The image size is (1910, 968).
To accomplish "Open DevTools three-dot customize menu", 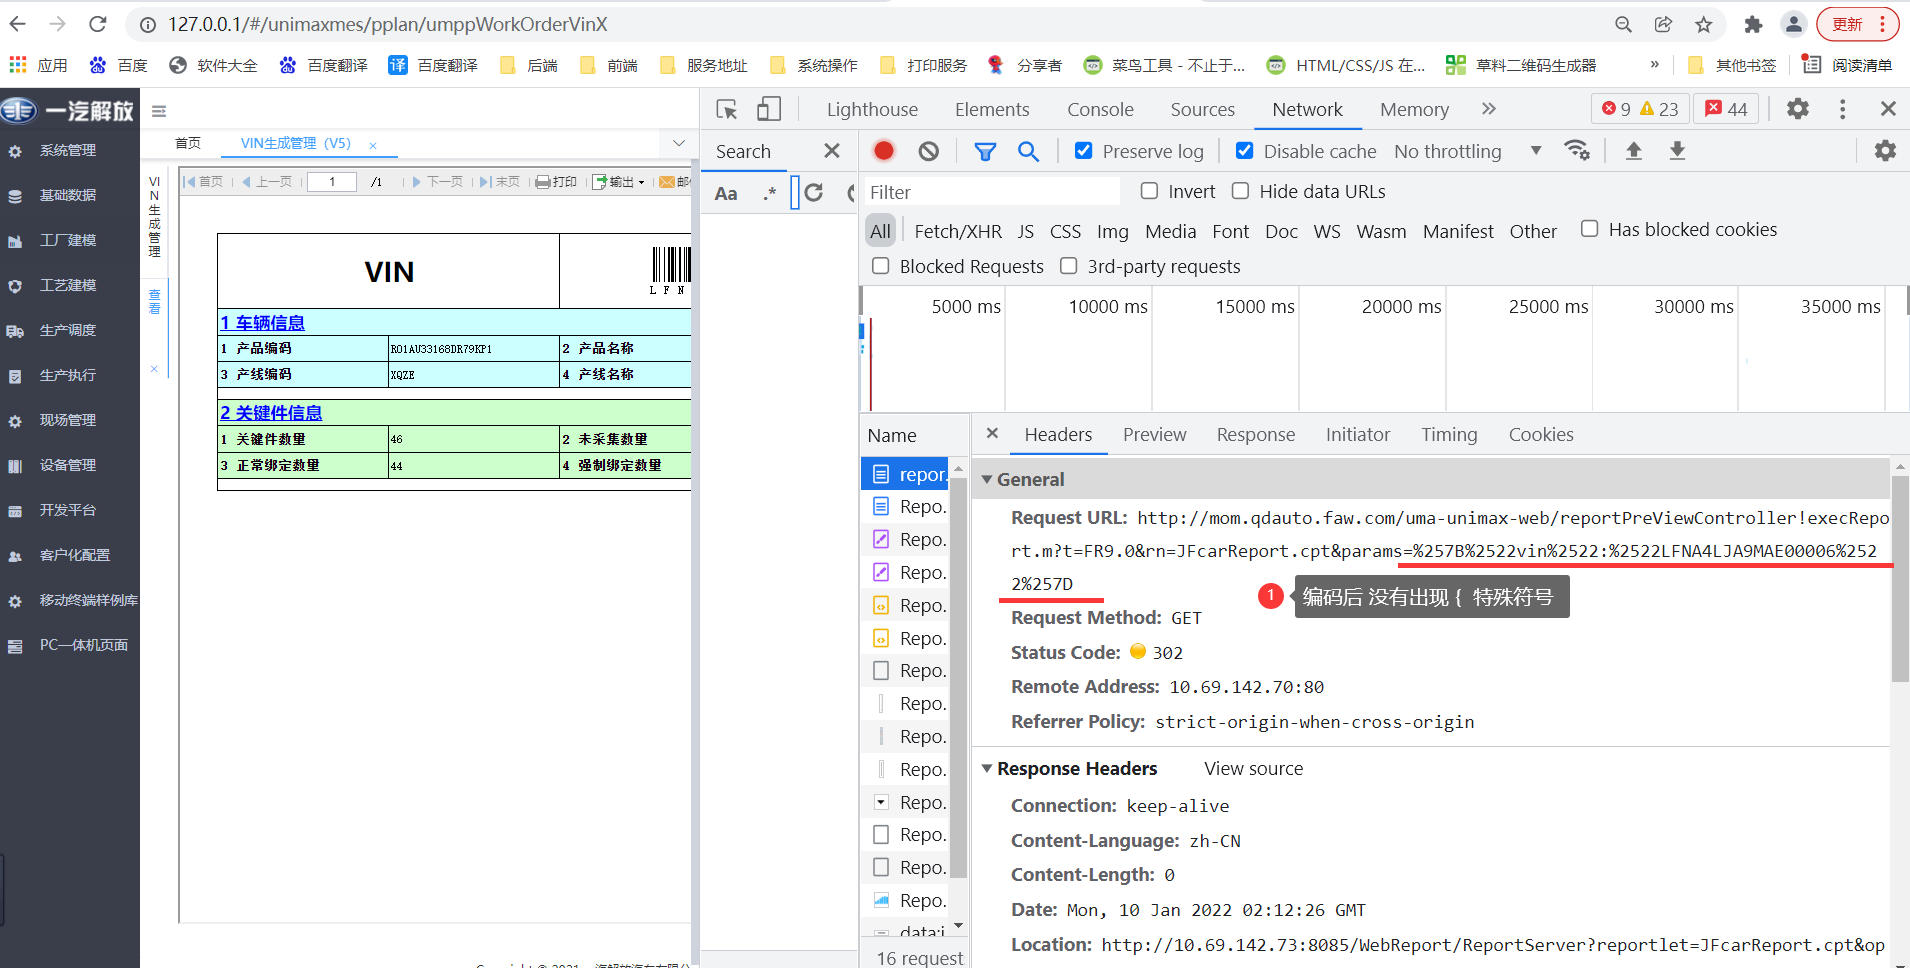I will coord(1842,108).
